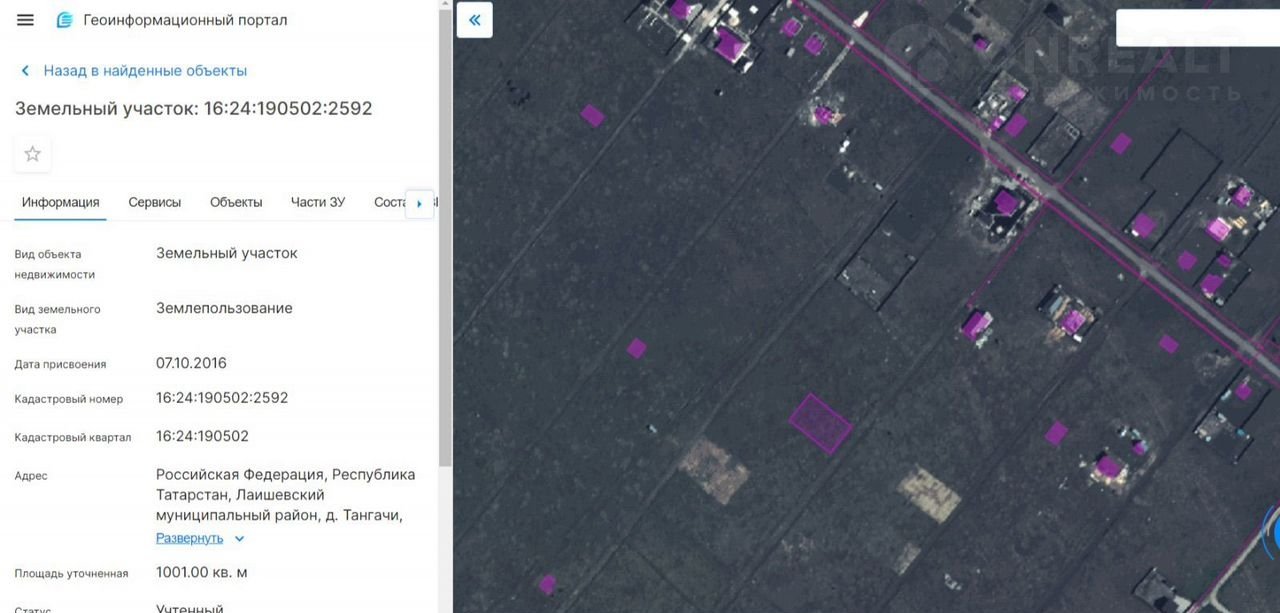The image size is (1280, 613).
Task: Click the cadastral number 16:24:190502:2592 value
Action: pos(222,398)
